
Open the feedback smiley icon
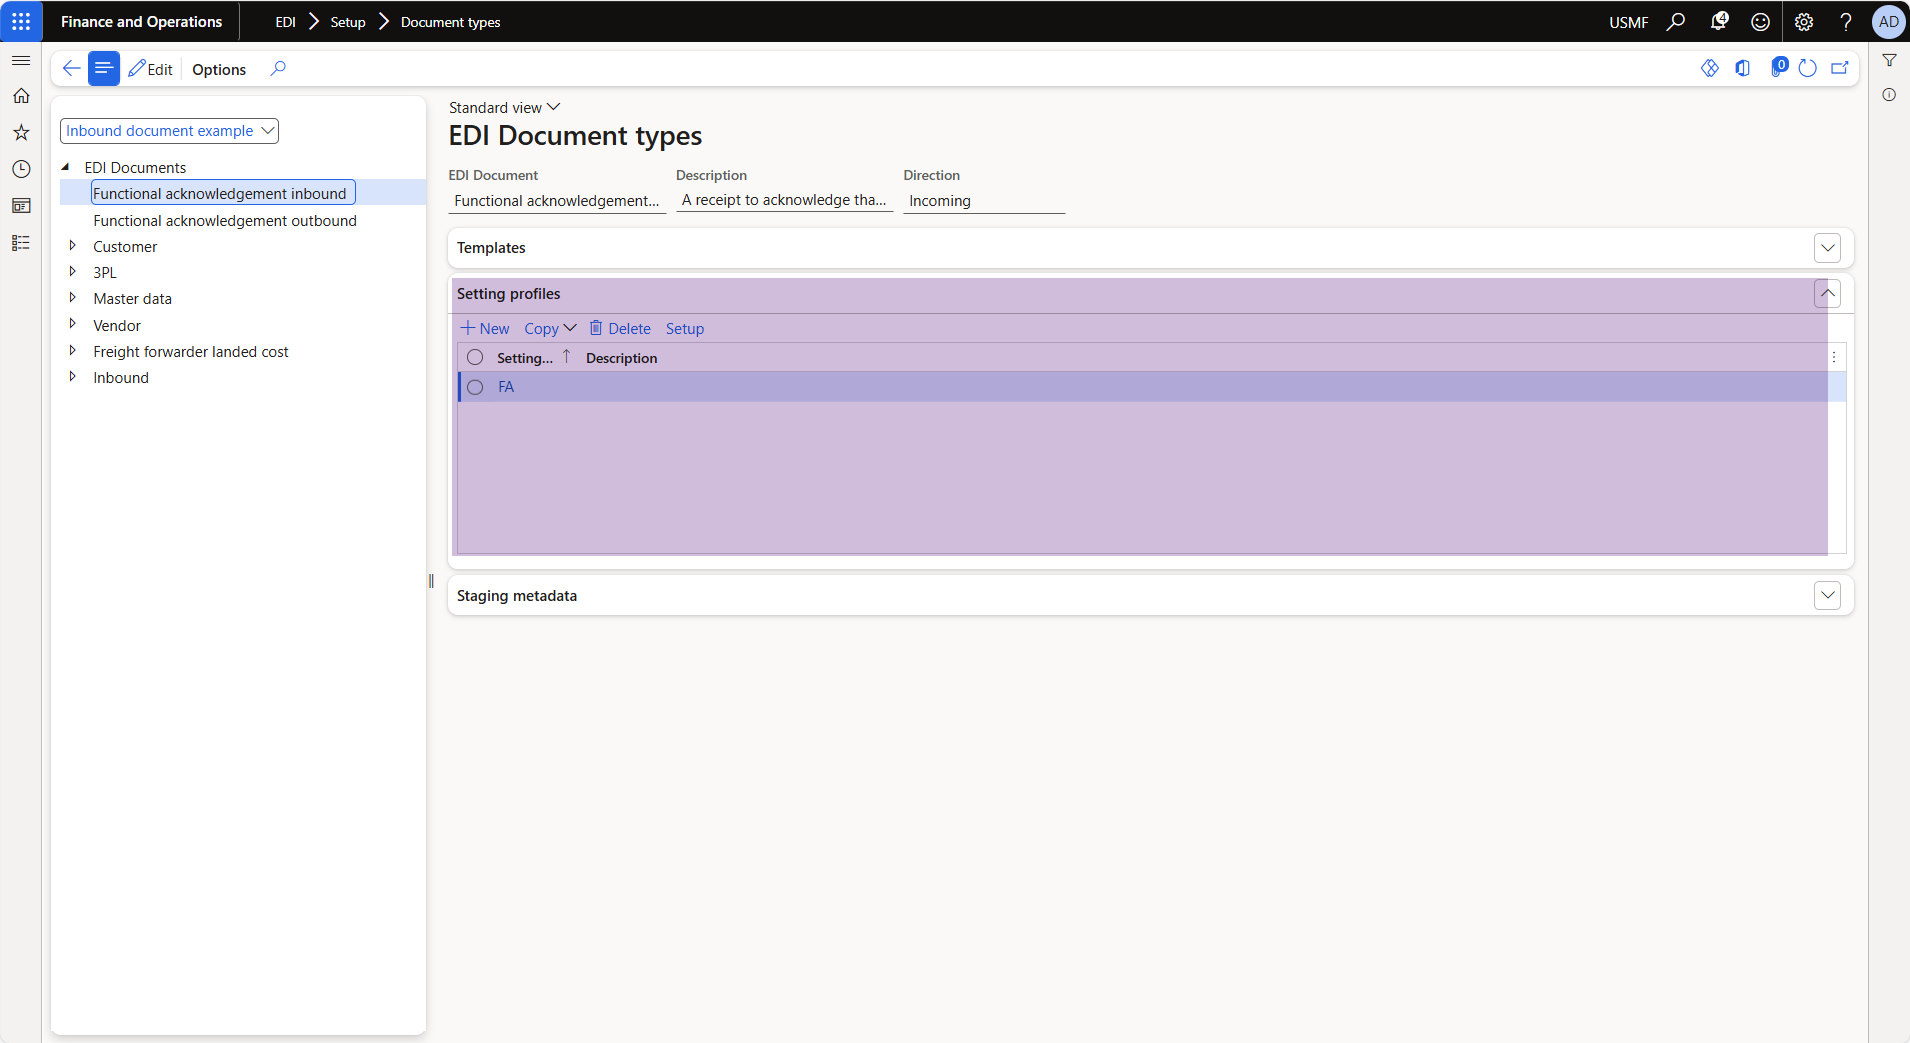[1761, 21]
